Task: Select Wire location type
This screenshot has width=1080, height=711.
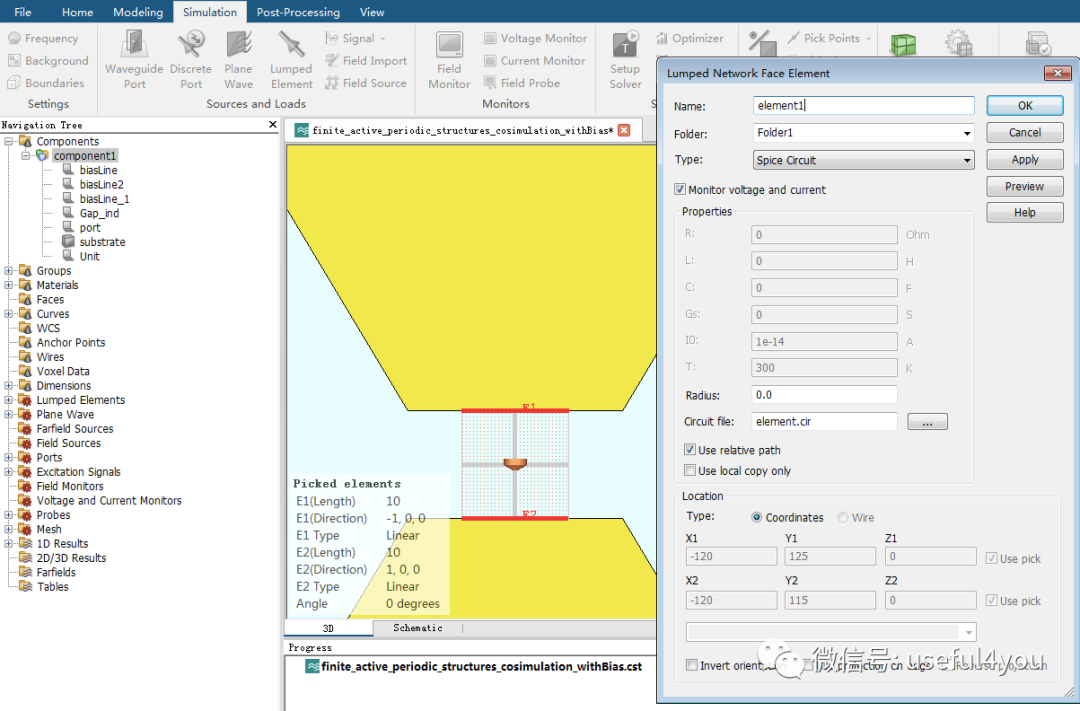Action: click(x=843, y=517)
